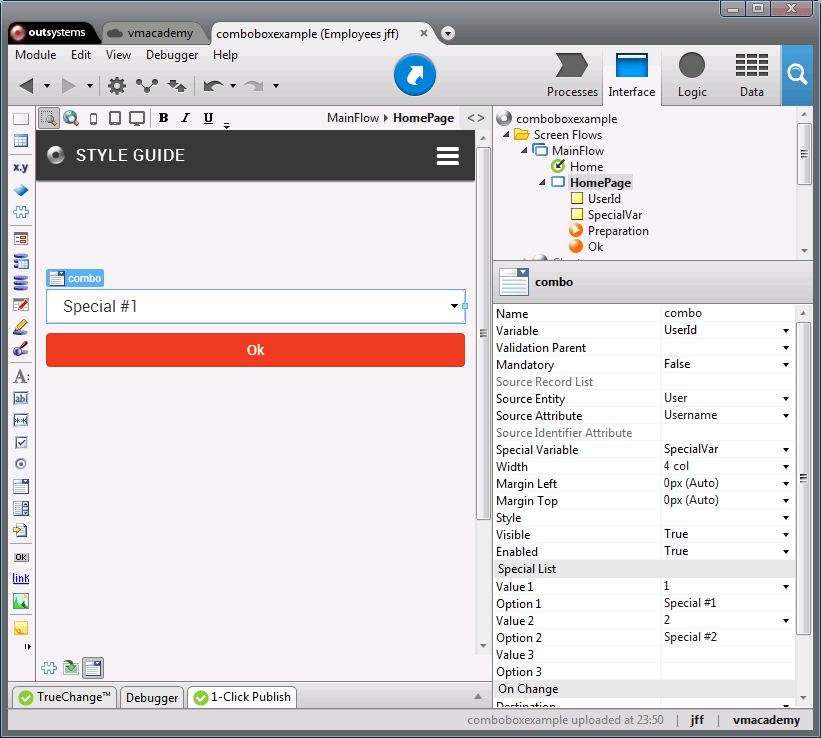
Task: Open the Debugger menu
Action: pyautogui.click(x=172, y=55)
